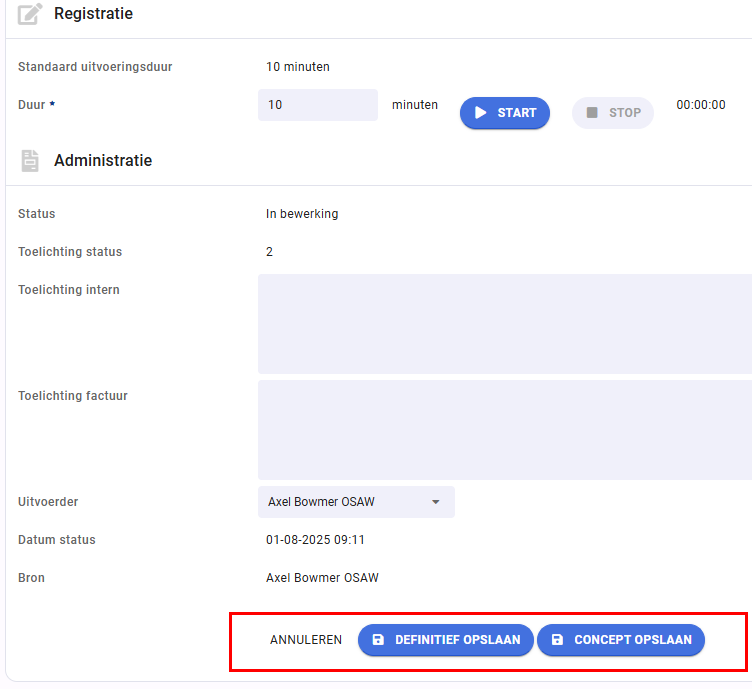Click the Administratie document icon
The height and width of the screenshot is (689, 752).
(x=30, y=161)
